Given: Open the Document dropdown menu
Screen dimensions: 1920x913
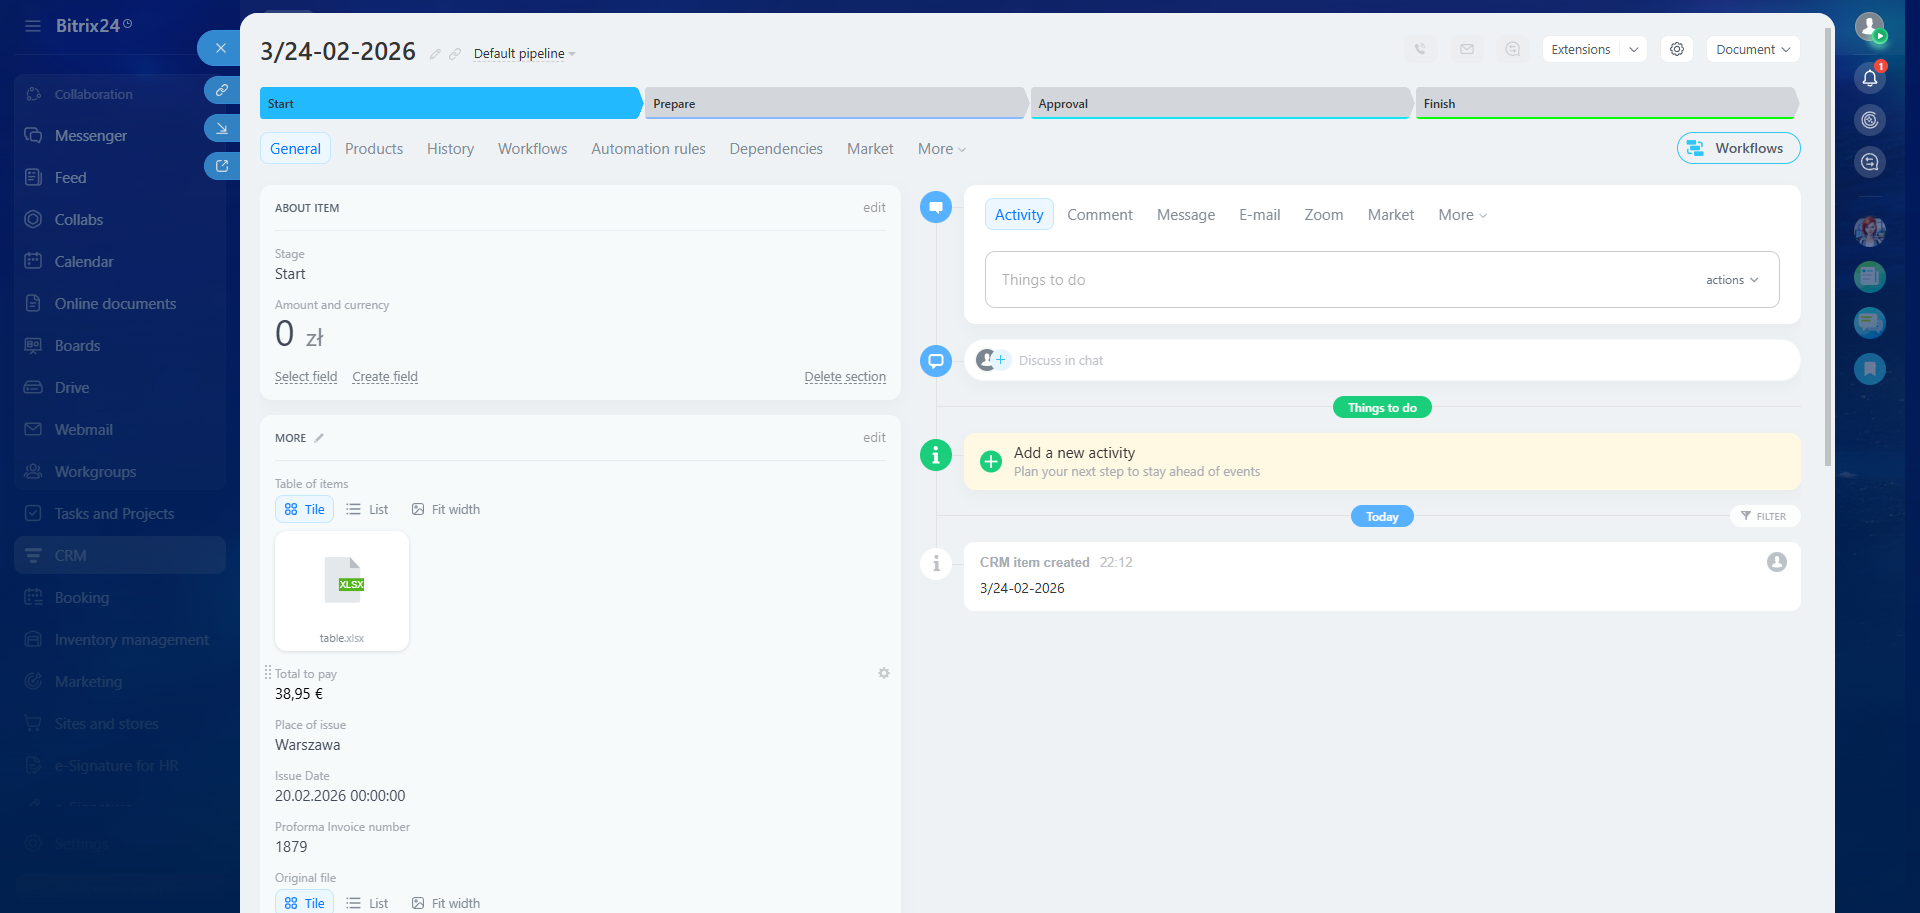Looking at the screenshot, I should coord(1752,49).
